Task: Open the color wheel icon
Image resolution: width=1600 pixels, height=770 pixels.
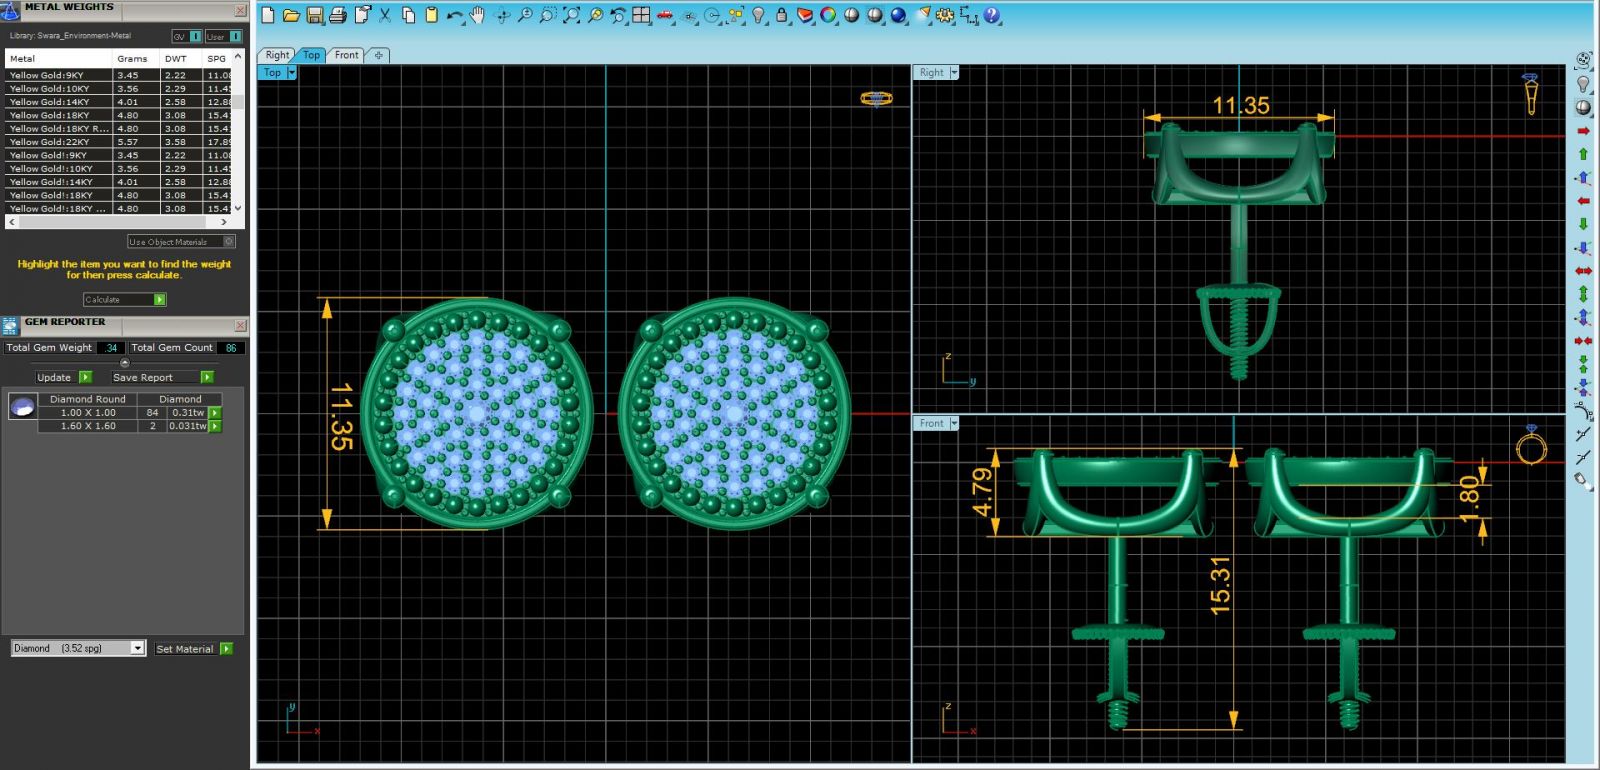Action: (828, 16)
